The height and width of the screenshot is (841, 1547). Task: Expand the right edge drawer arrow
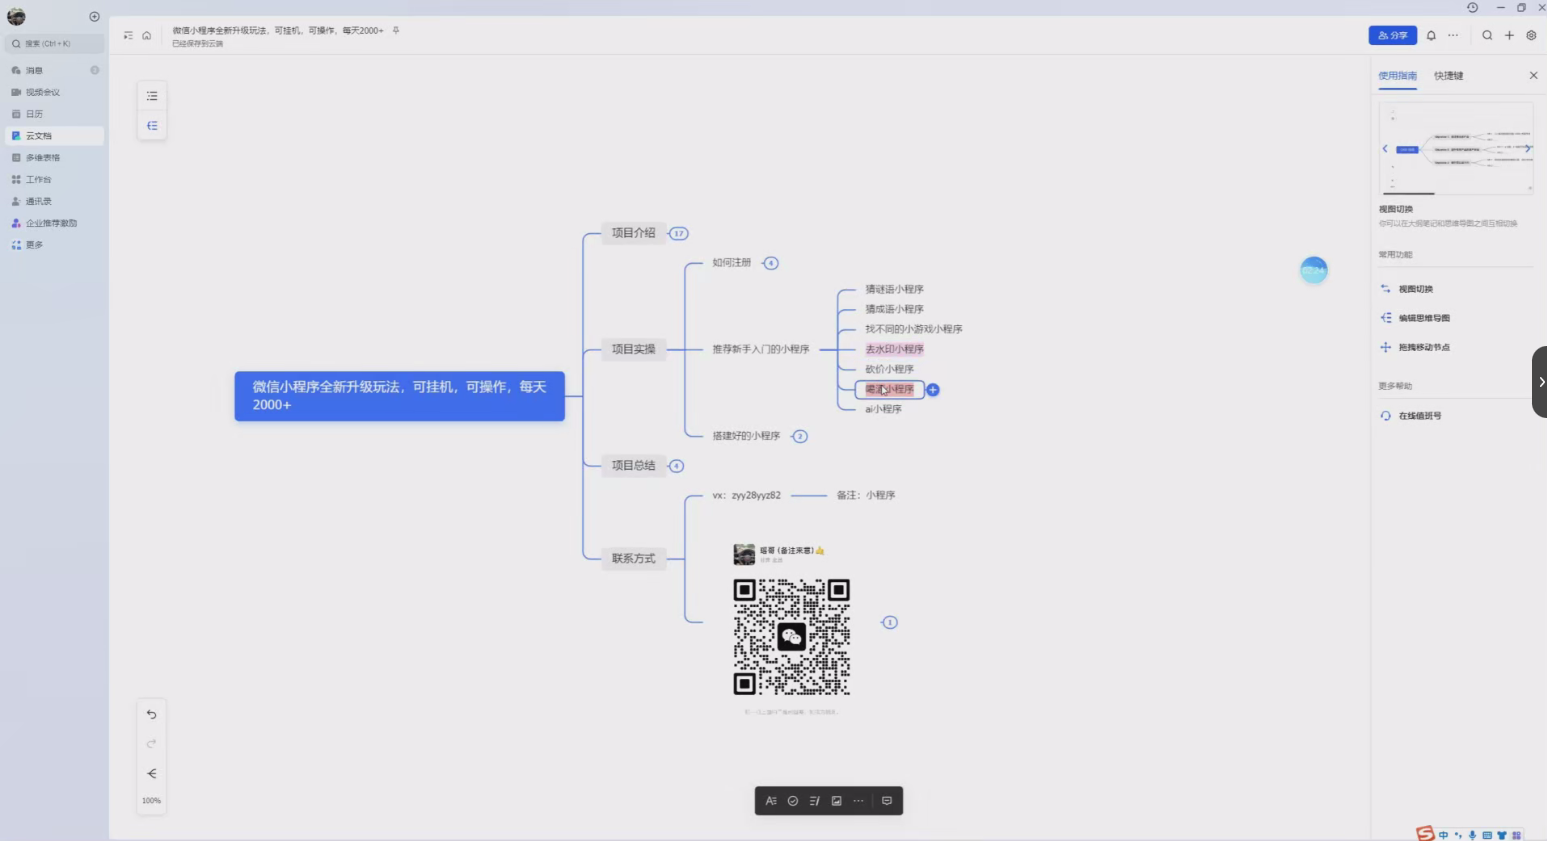click(x=1540, y=382)
